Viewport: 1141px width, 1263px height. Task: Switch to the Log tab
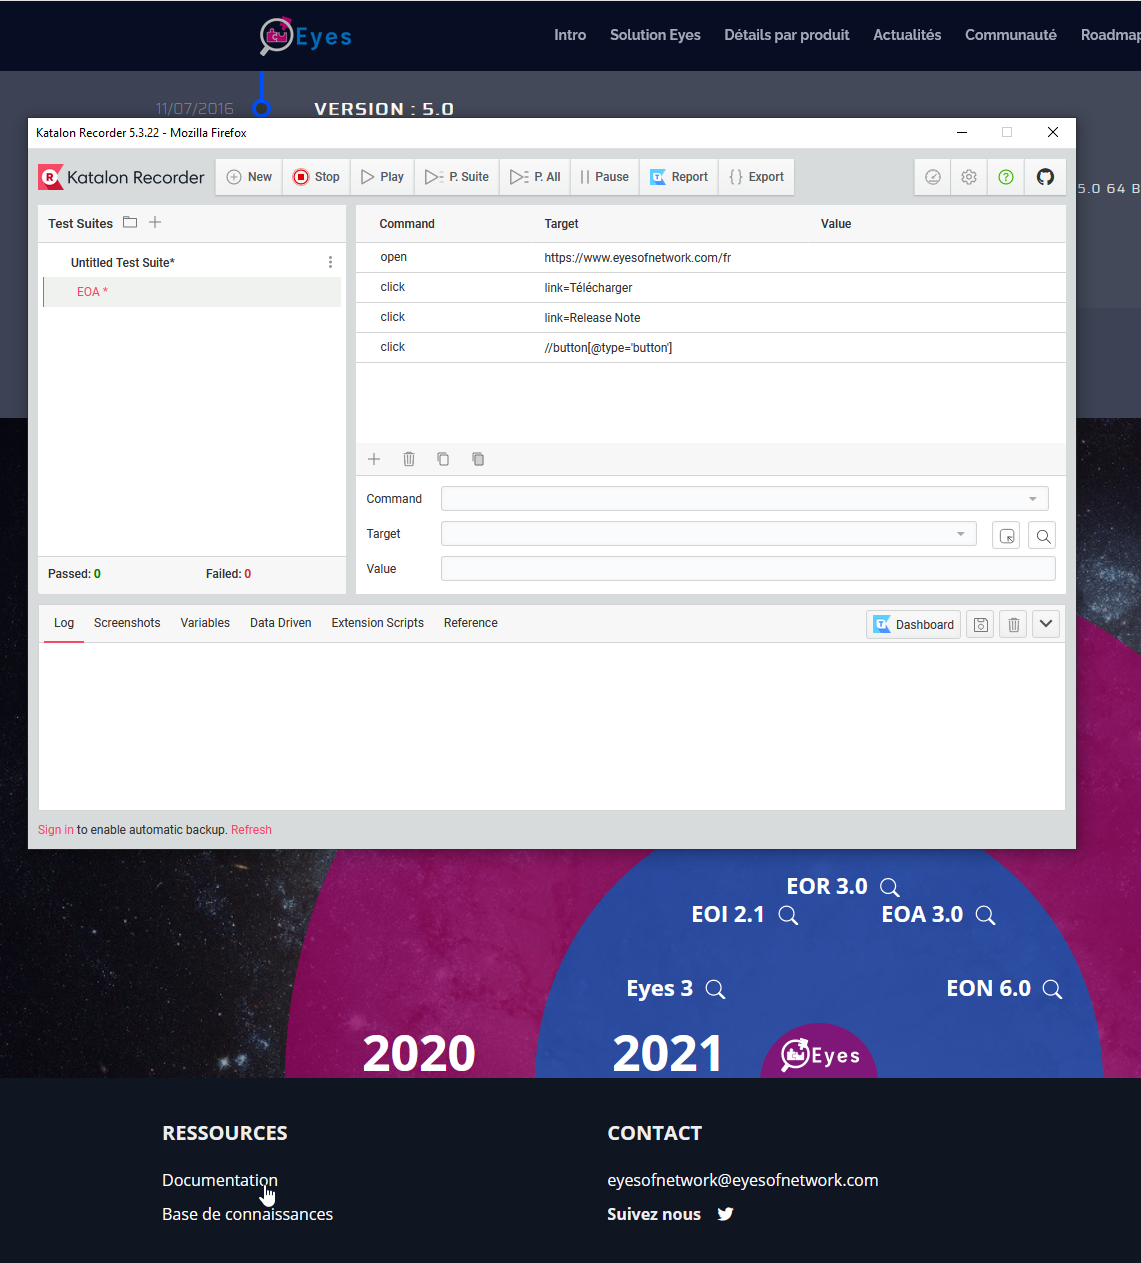tap(64, 623)
